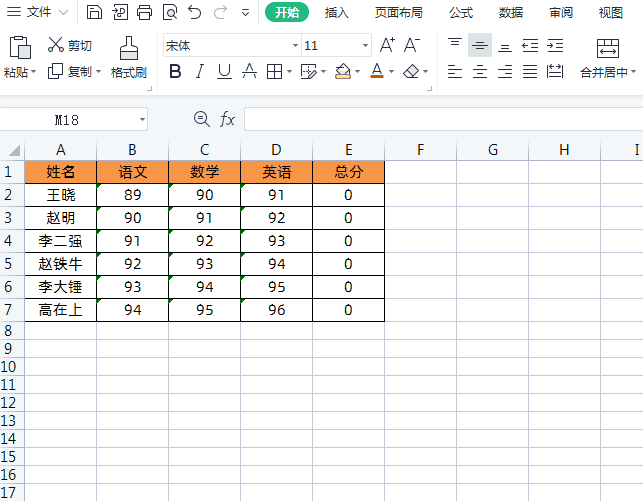Screen dimensions: 643x501
Task: Click the Copy (复制) icon
Action: pos(55,71)
